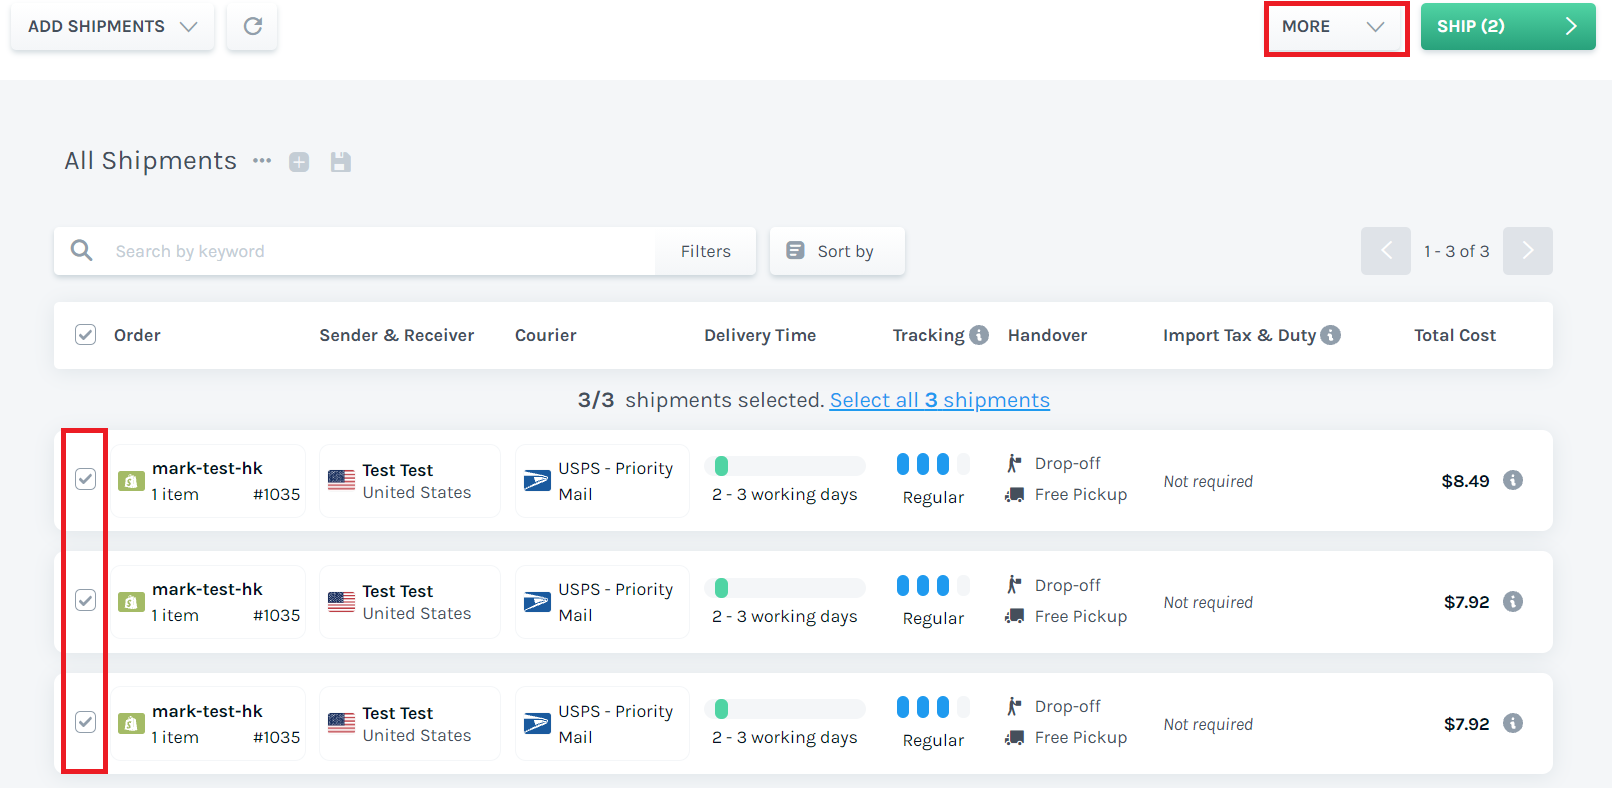Click the save view floppy icon
The height and width of the screenshot is (788, 1612).
point(341,162)
